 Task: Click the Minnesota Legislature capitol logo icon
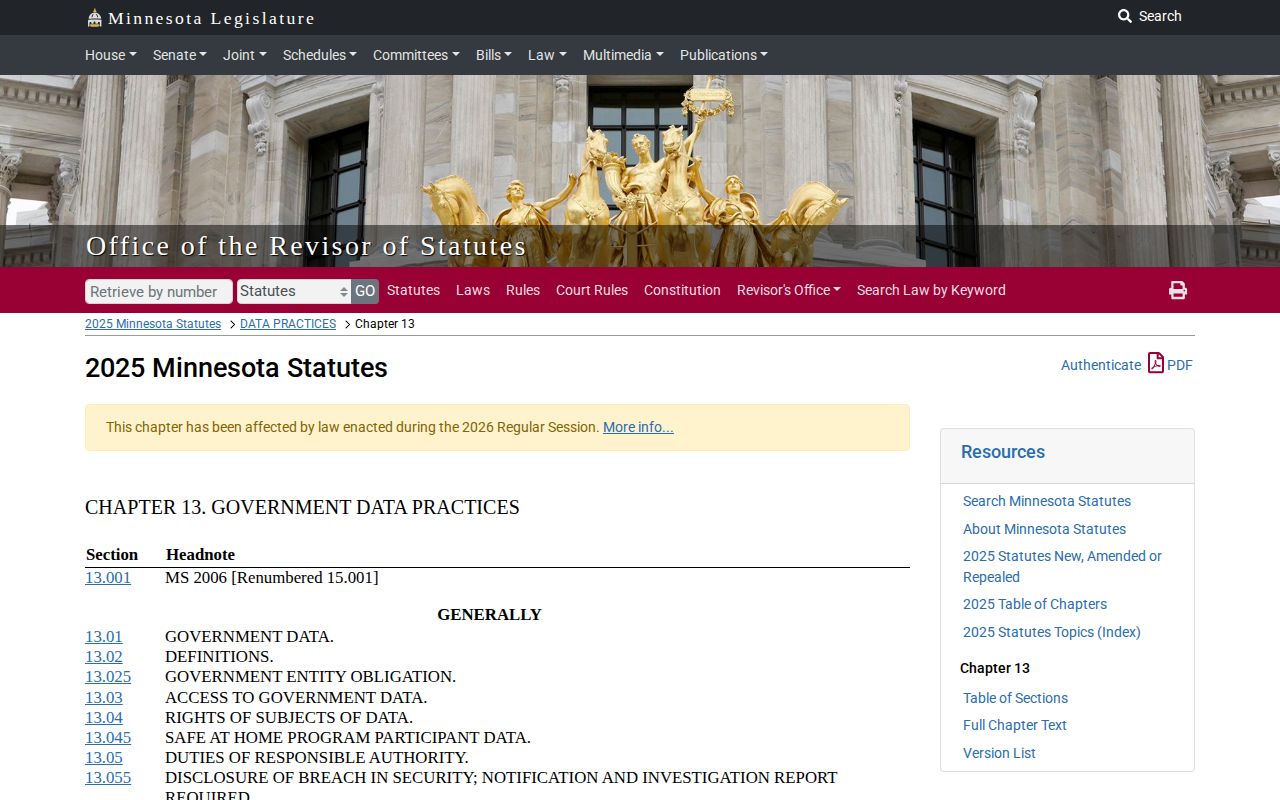click(95, 18)
